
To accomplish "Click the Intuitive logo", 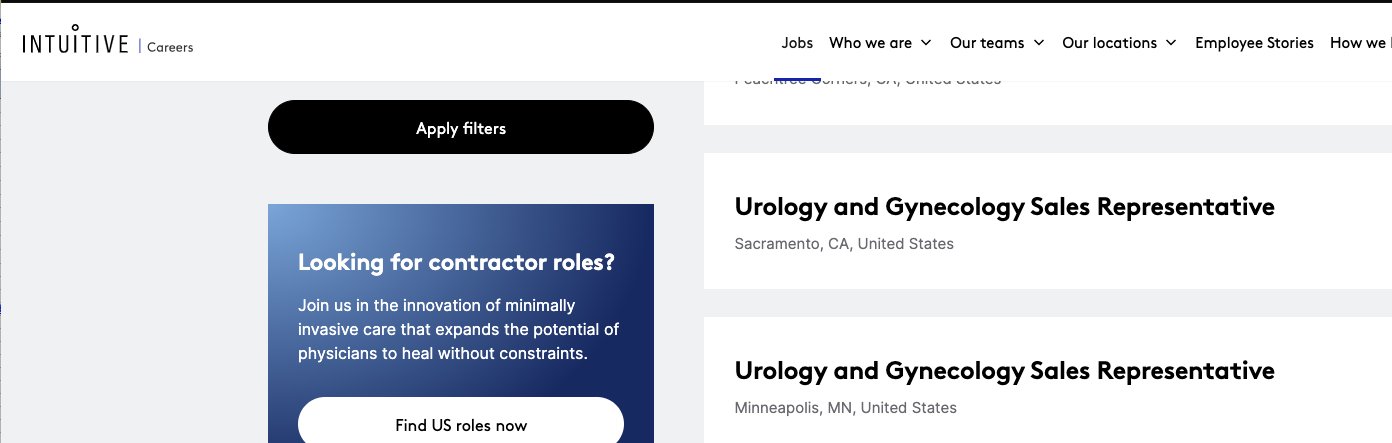I will [75, 42].
